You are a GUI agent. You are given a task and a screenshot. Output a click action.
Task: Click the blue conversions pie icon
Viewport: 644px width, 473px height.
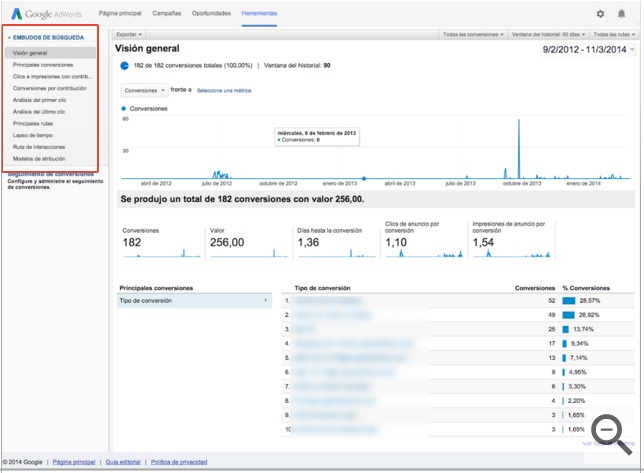[x=124, y=66]
